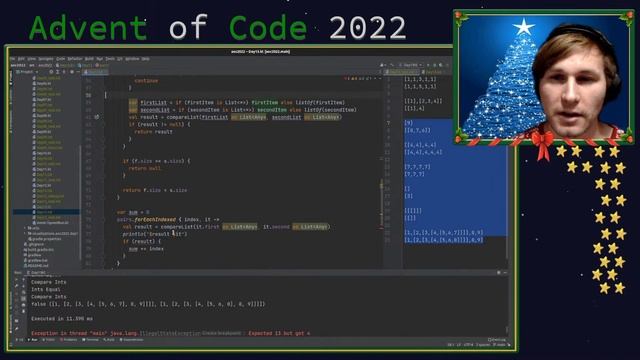640x360 pixels.
Task: Open the File menu in the IDE
Action: coord(13,59)
